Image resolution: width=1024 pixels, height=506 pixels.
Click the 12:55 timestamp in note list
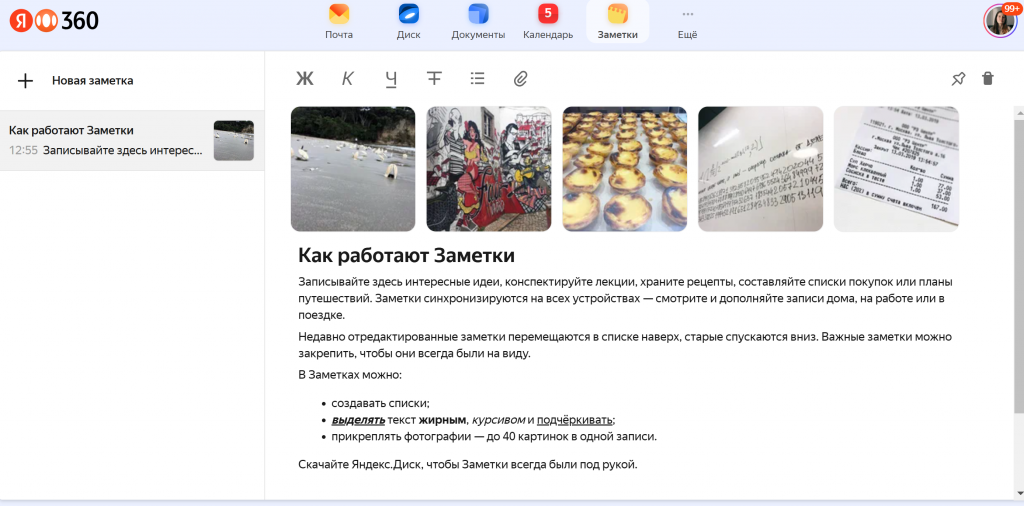pos(24,151)
